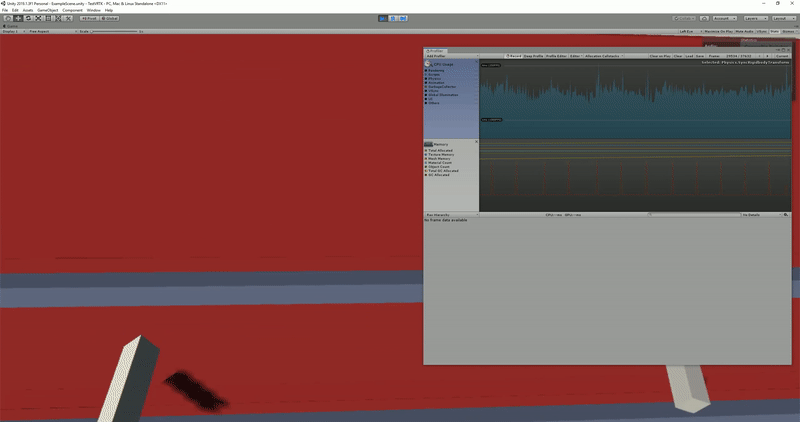
Task: Click the Profiler search field
Action: [x=694, y=215]
